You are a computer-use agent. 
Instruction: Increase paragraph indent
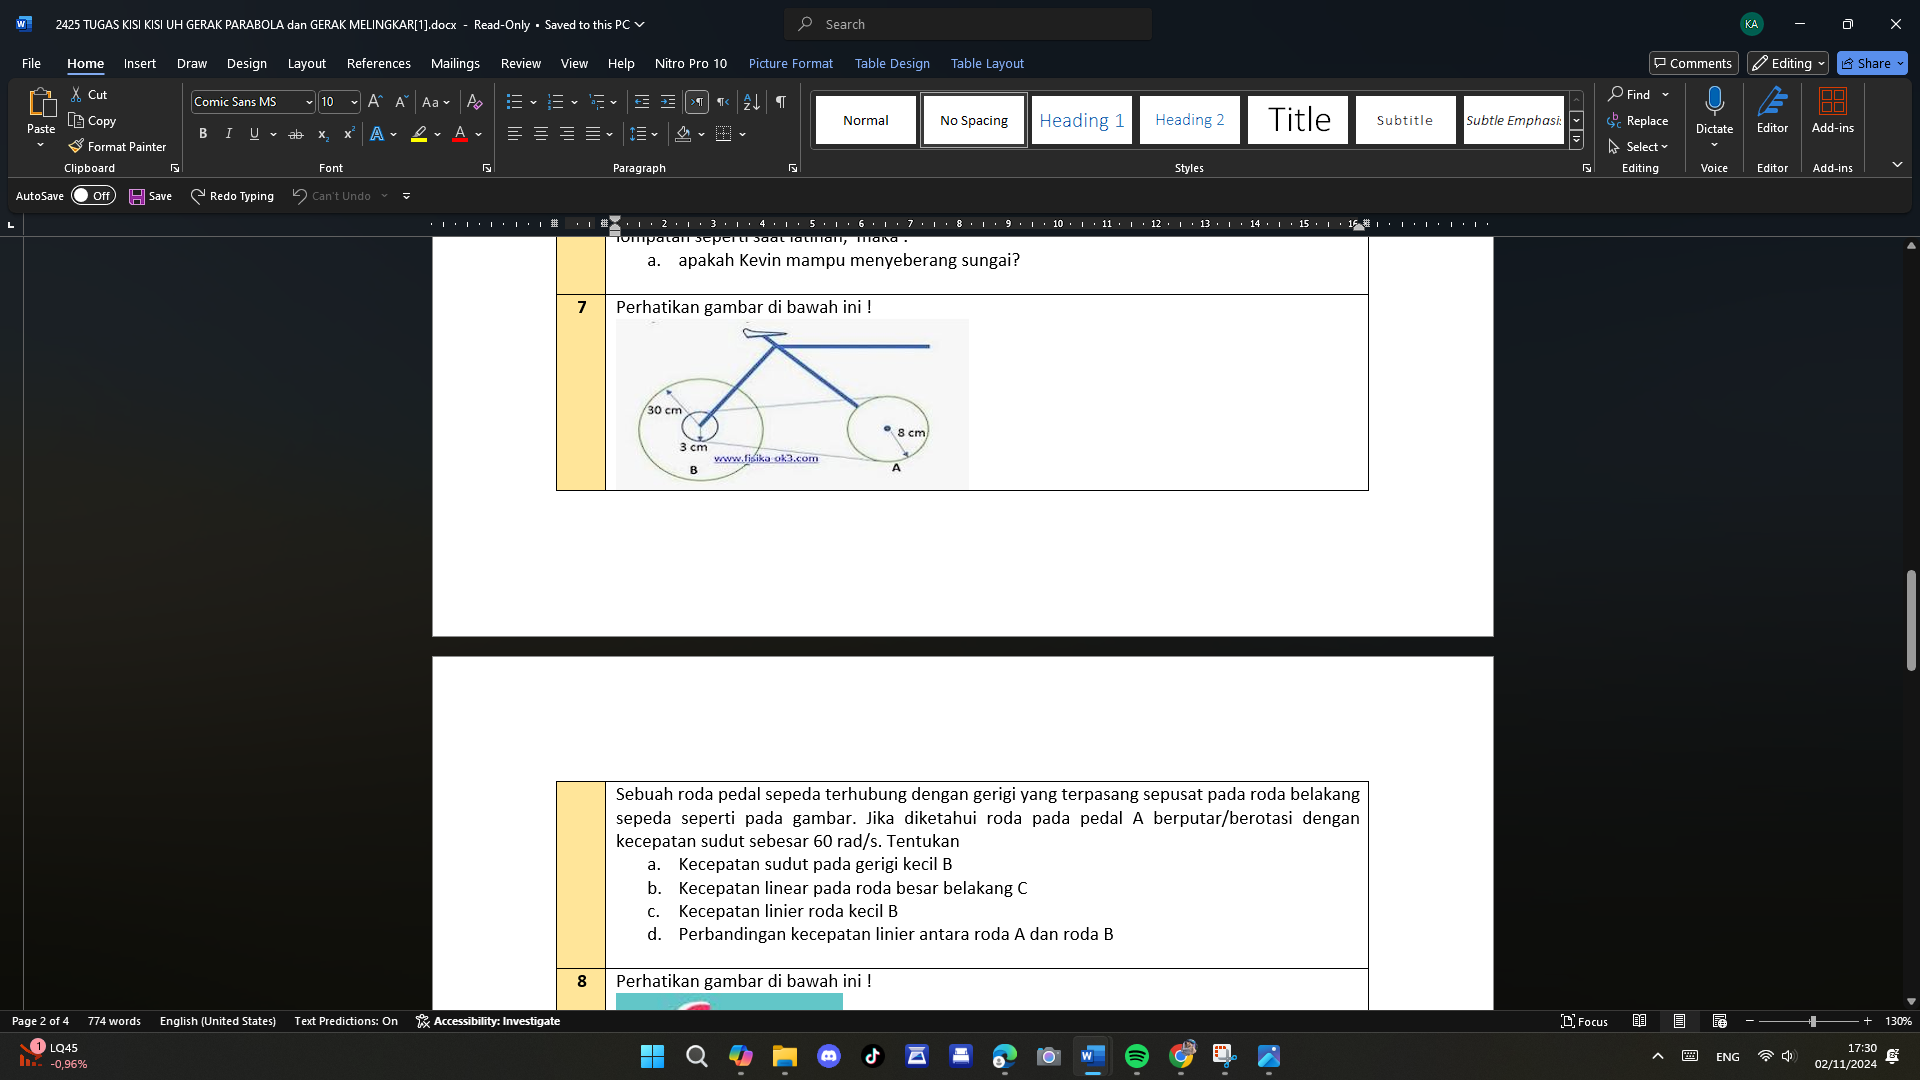pos(668,102)
